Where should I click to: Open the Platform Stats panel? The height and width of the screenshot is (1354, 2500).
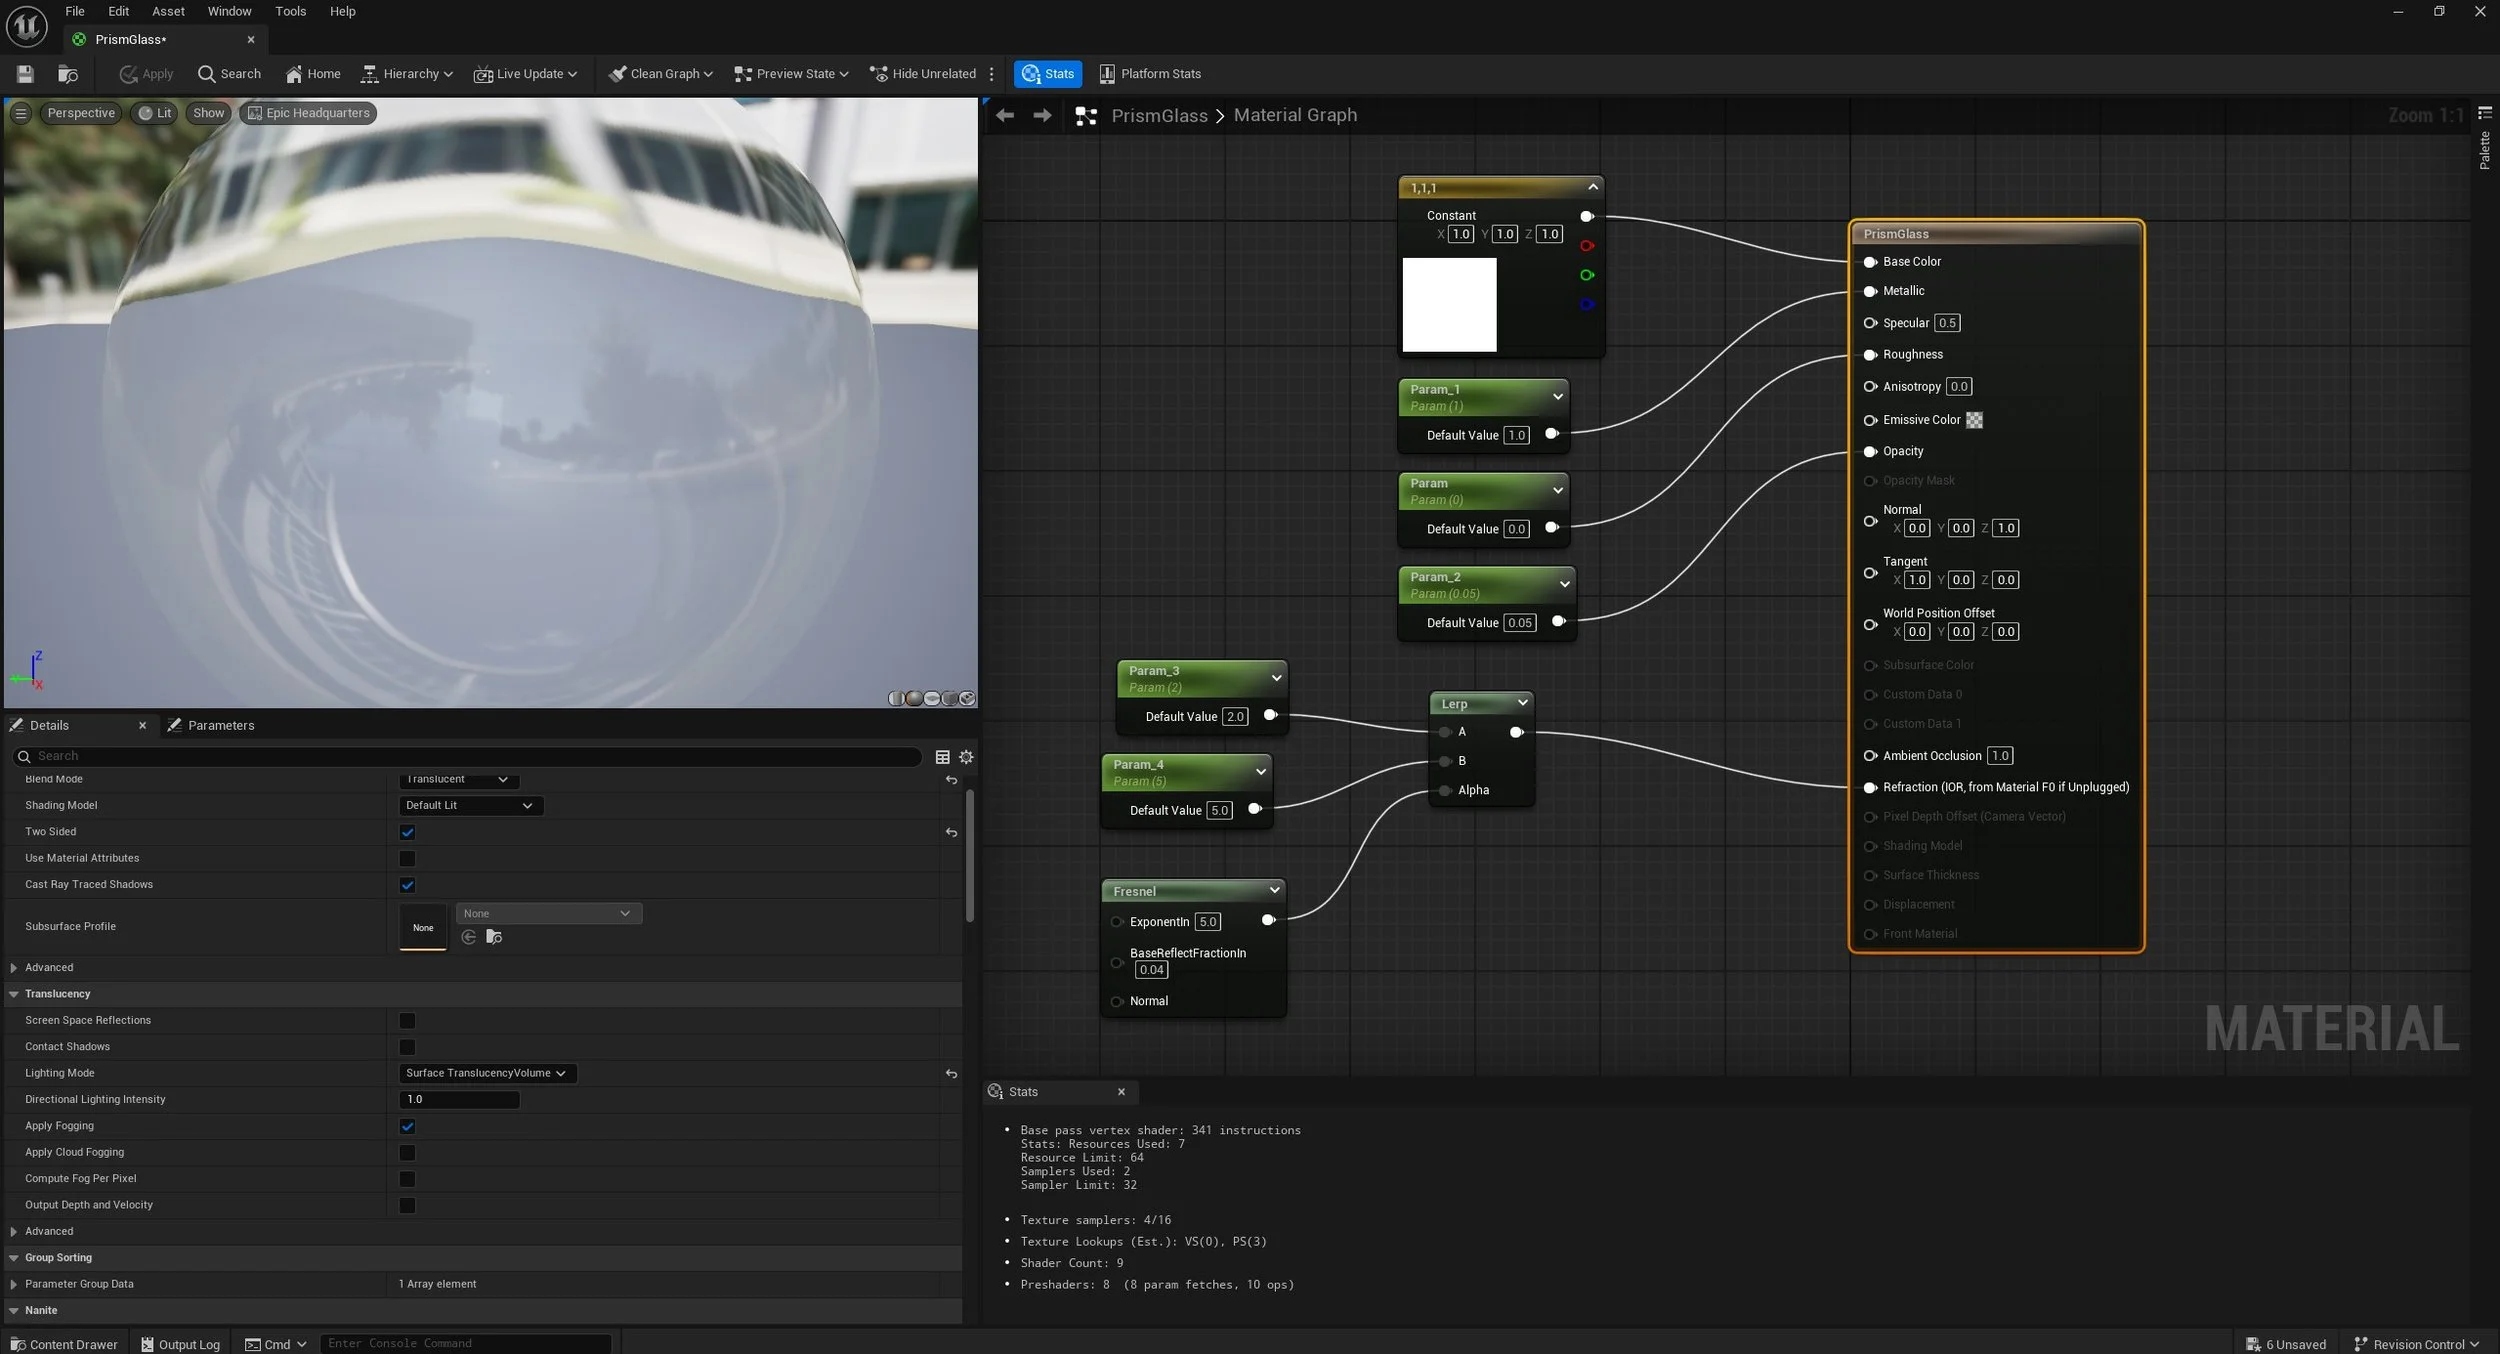coord(1149,74)
